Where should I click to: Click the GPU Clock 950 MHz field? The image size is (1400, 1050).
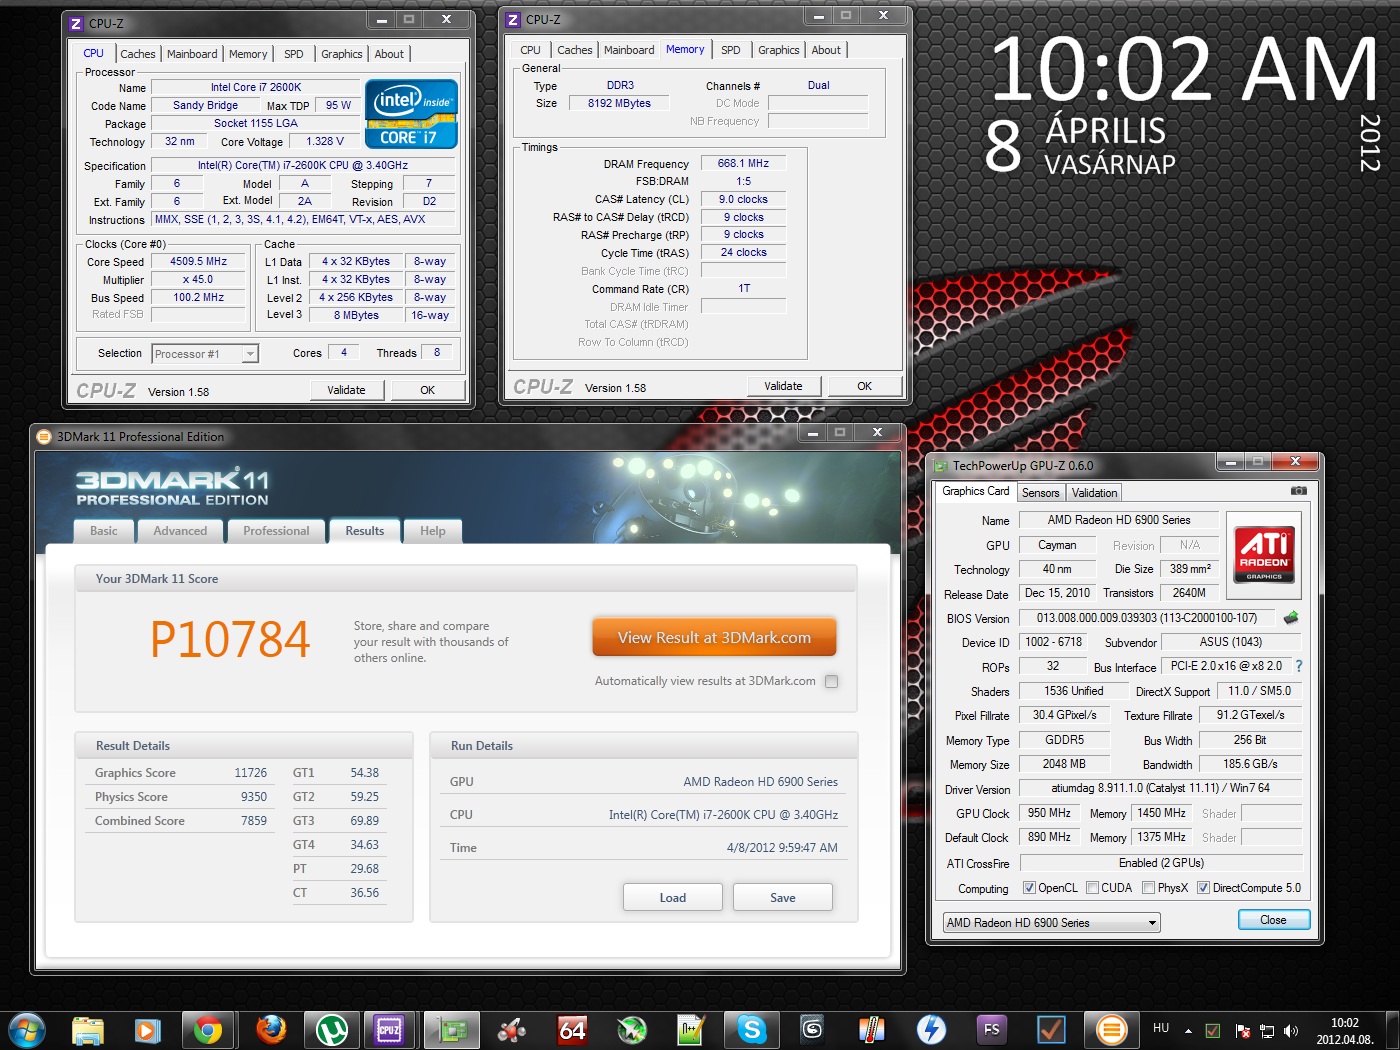tap(1049, 813)
